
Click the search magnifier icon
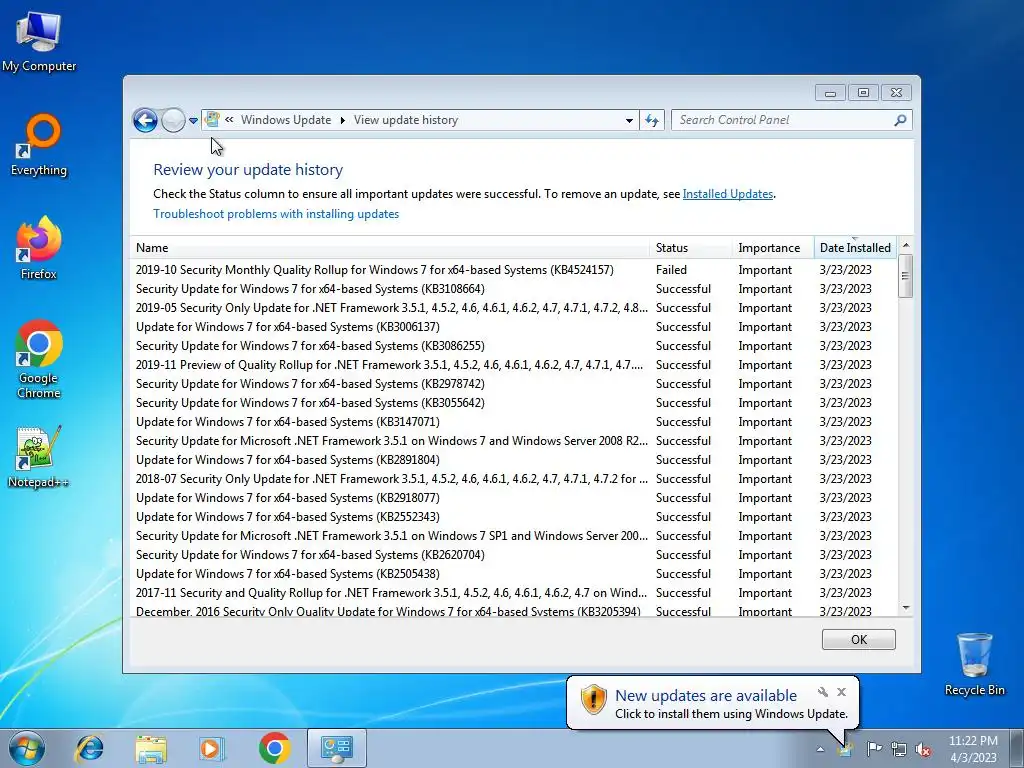[900, 120]
